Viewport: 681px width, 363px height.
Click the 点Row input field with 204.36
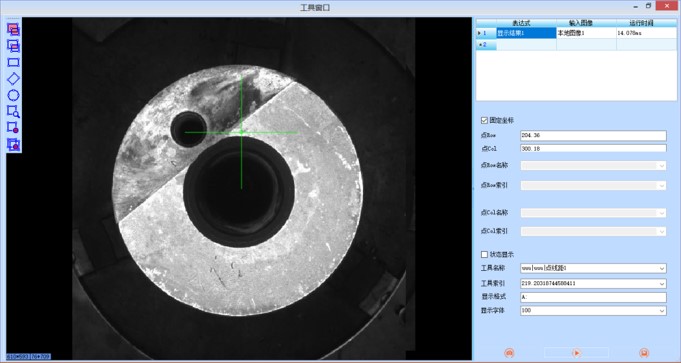[x=593, y=135]
